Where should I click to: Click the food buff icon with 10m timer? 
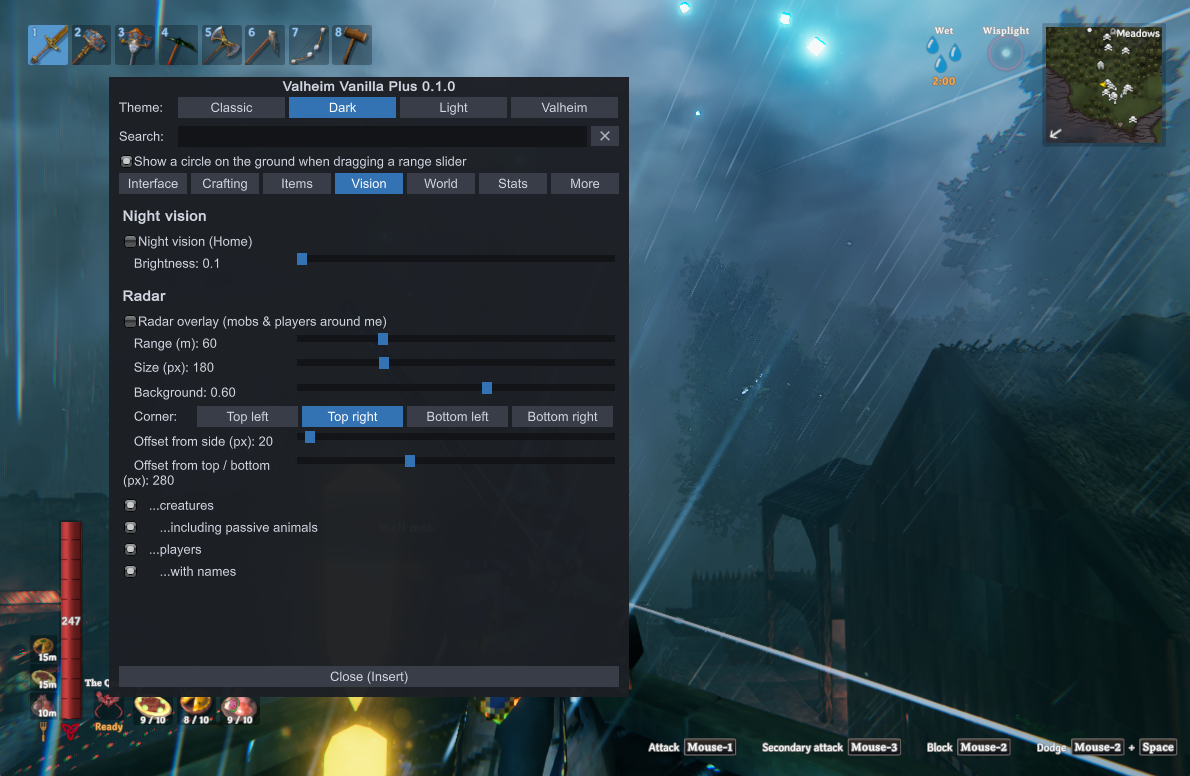coord(44,705)
